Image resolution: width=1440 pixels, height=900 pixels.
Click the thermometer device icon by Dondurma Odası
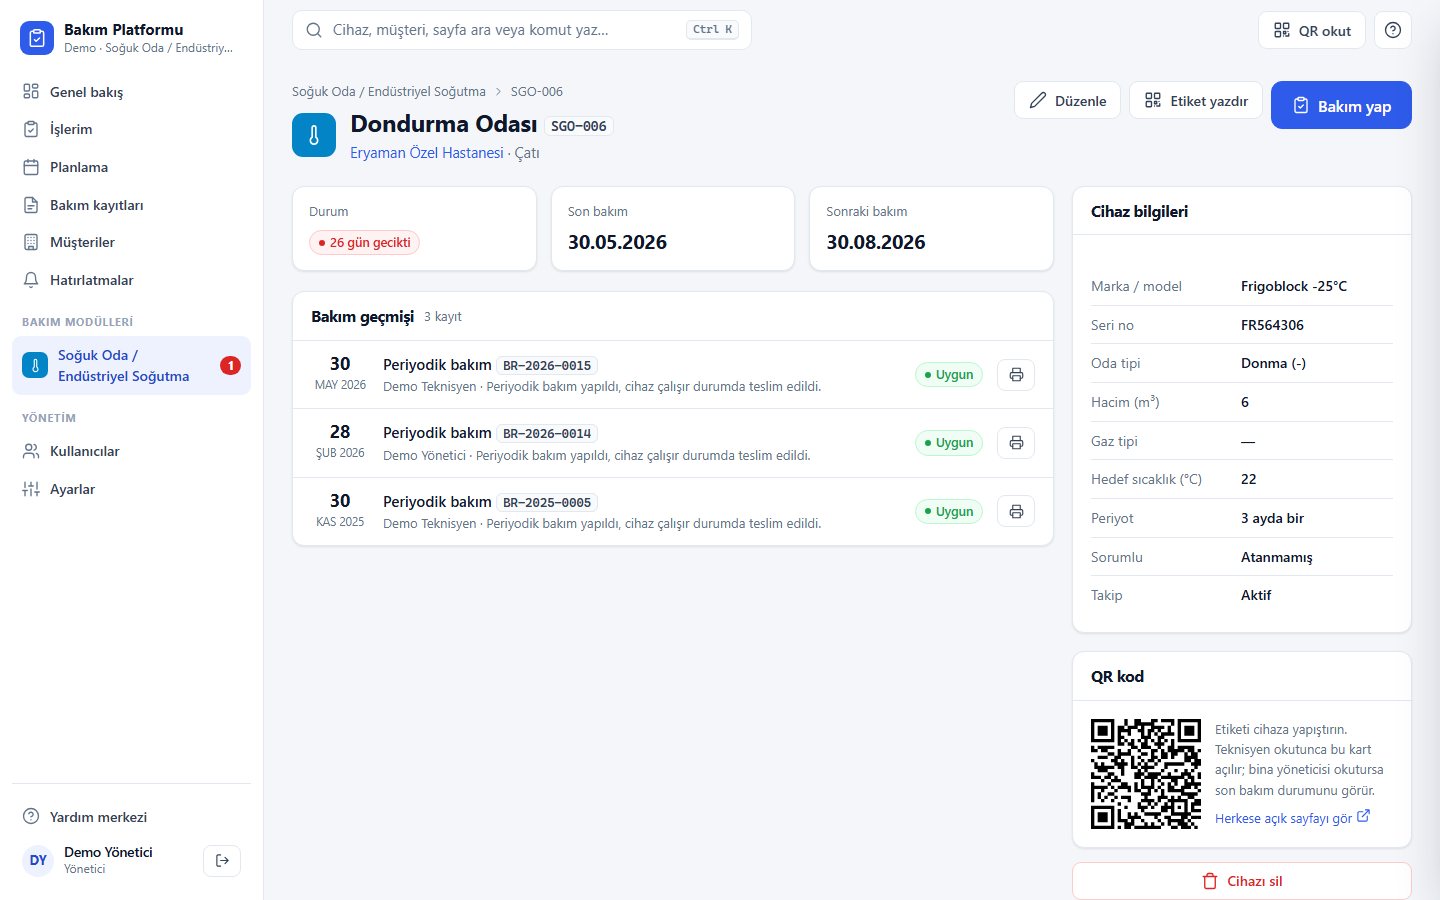pos(314,135)
